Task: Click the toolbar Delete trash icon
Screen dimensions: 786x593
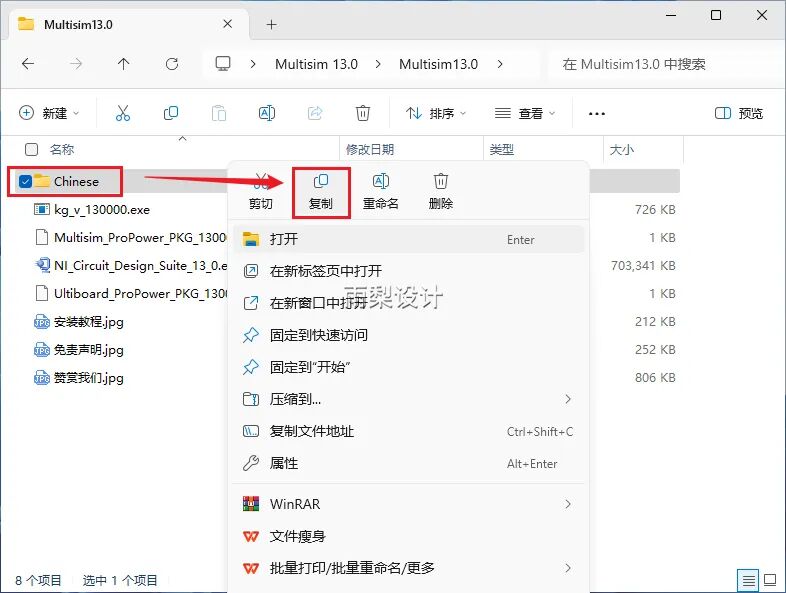Action: point(363,113)
